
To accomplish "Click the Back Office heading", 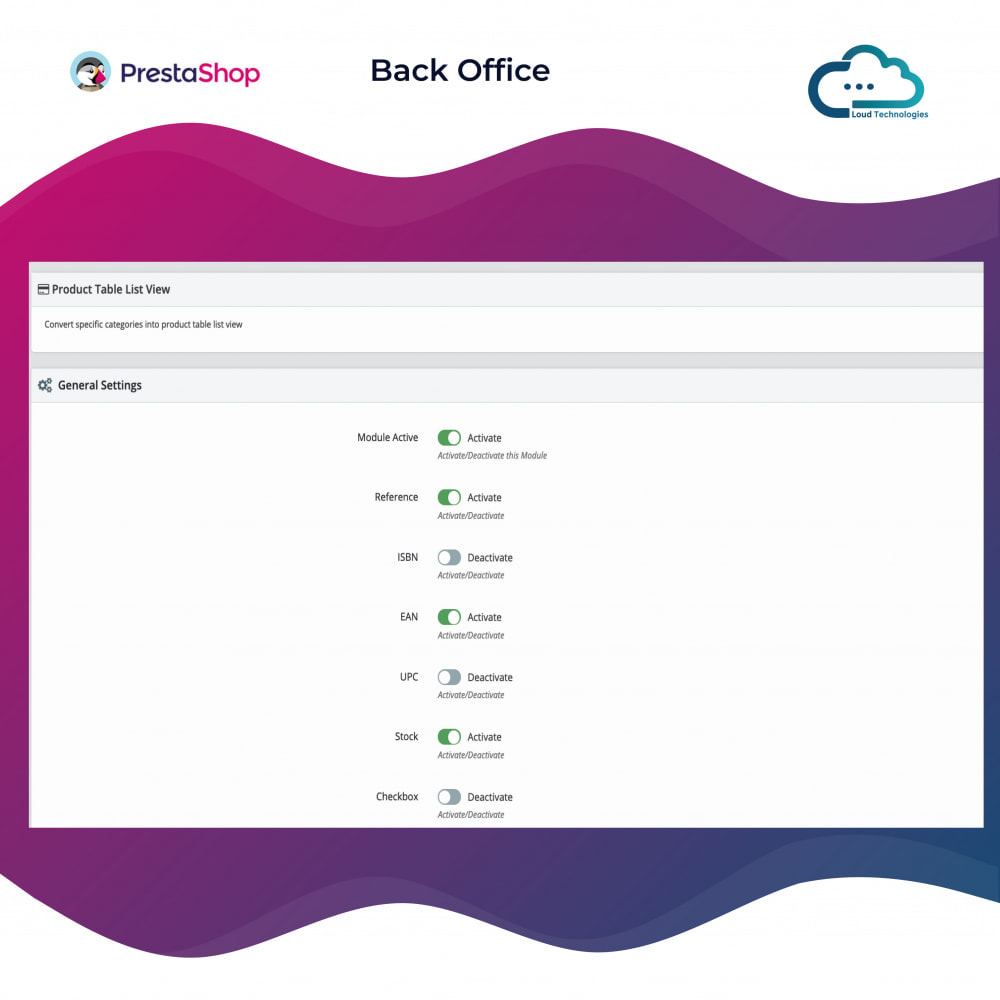I will pos(459,70).
